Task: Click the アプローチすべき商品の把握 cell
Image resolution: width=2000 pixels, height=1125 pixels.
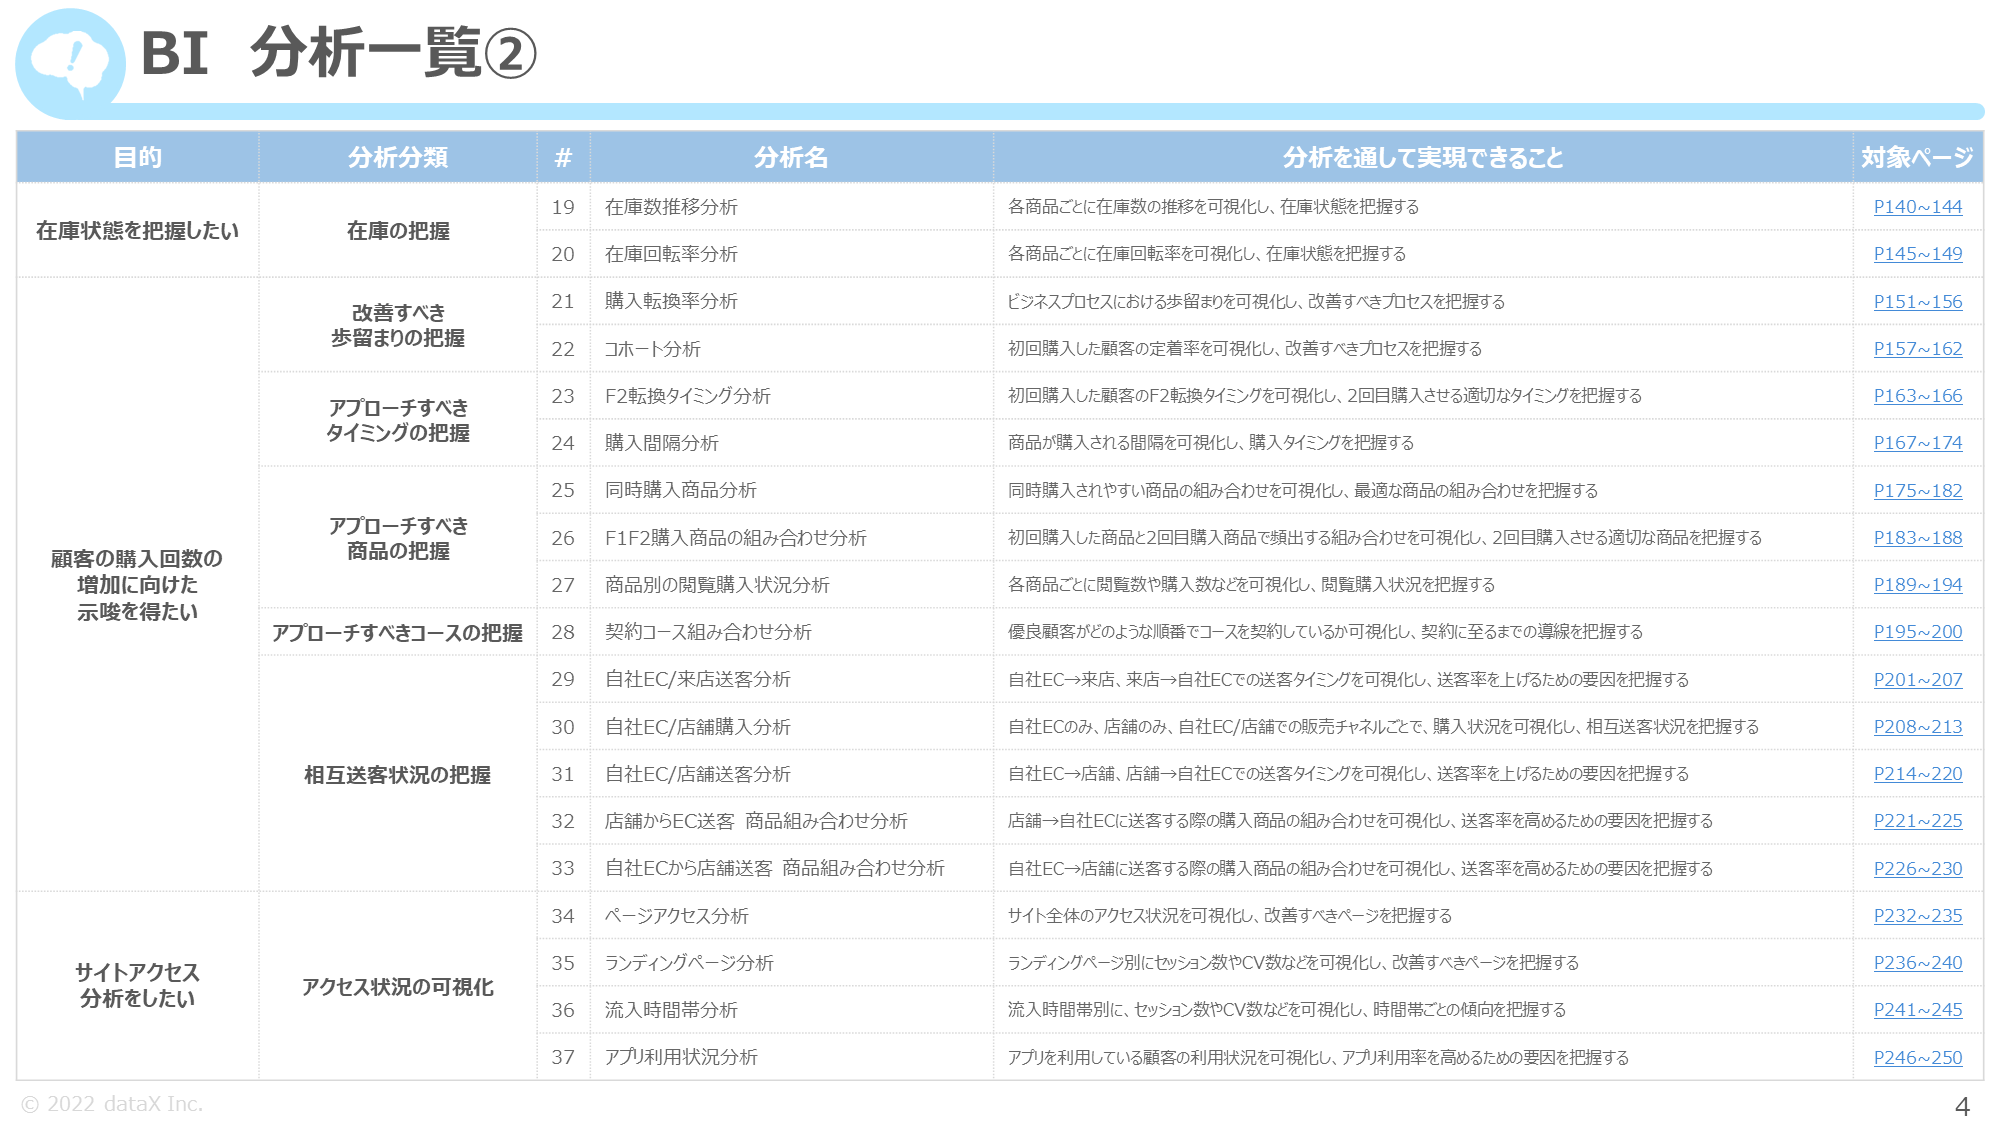Action: click(x=398, y=538)
